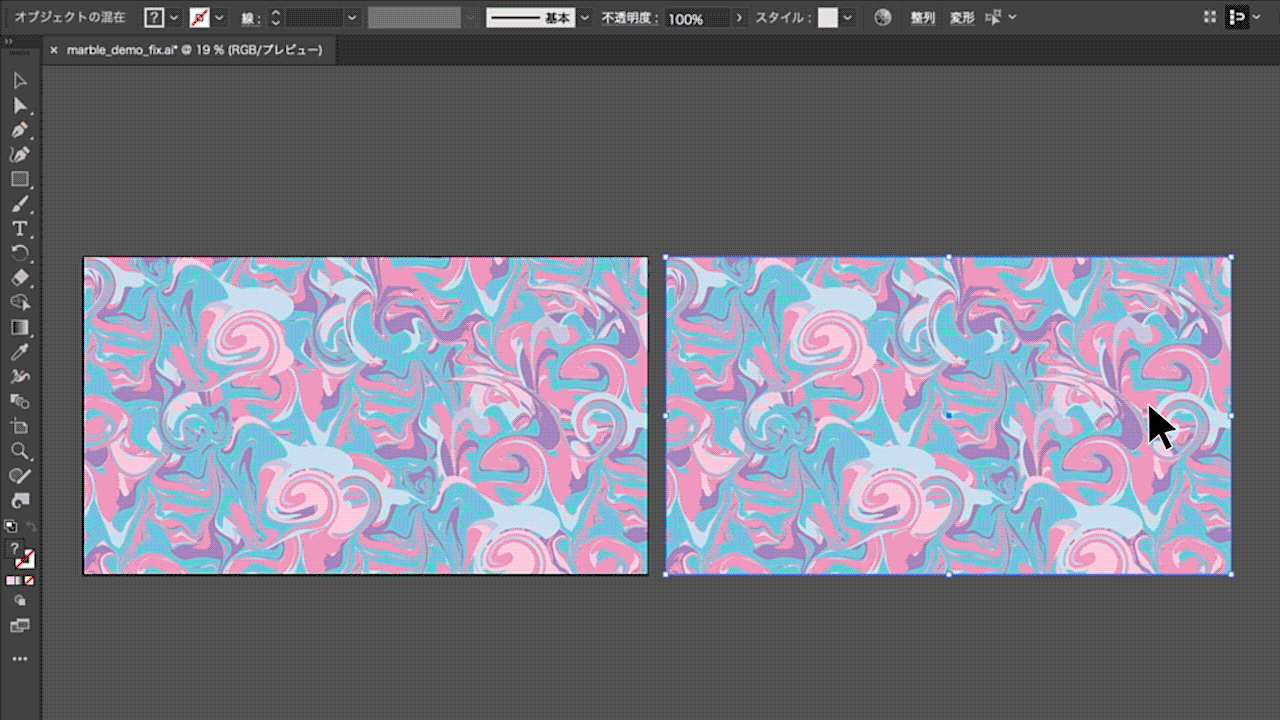This screenshot has width=1280, height=720.
Task: Expand the graphic style dropdown
Action: (848, 18)
